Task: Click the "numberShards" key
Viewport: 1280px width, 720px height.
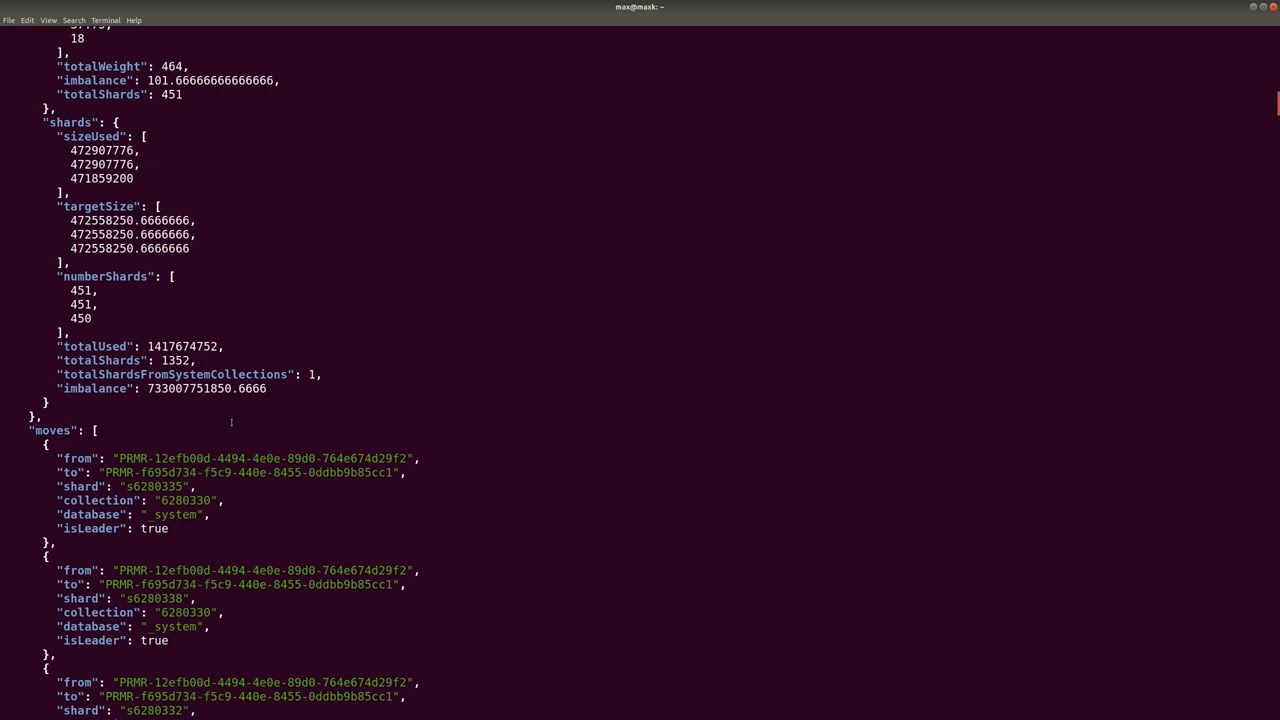Action: (x=105, y=277)
